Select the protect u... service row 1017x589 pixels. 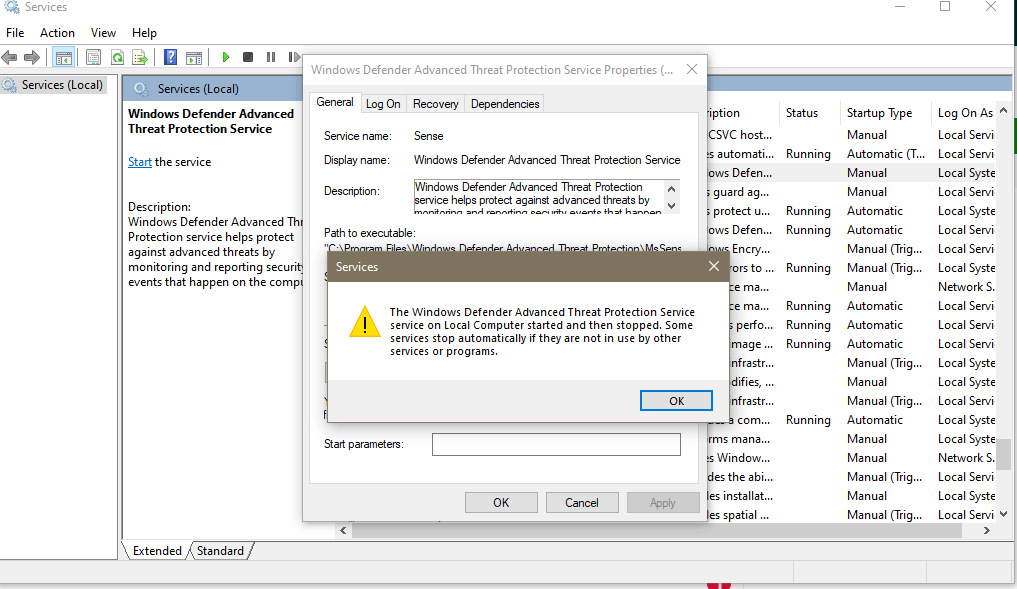pos(852,211)
